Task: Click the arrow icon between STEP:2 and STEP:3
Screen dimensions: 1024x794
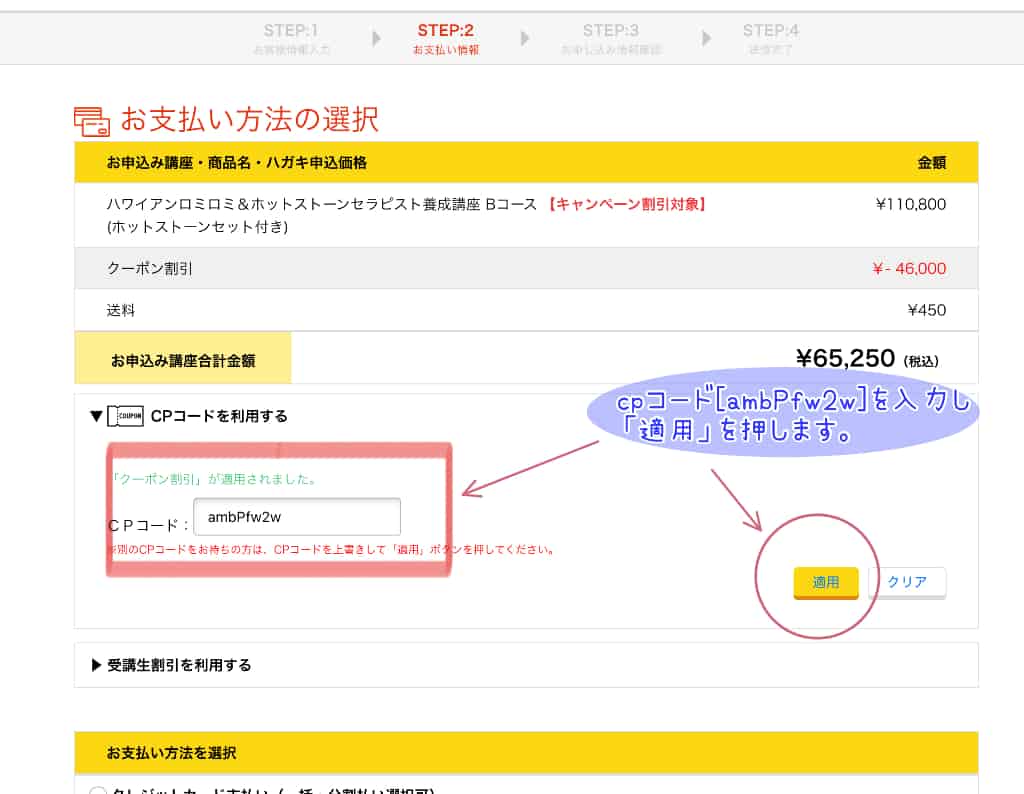Action: tap(525, 38)
